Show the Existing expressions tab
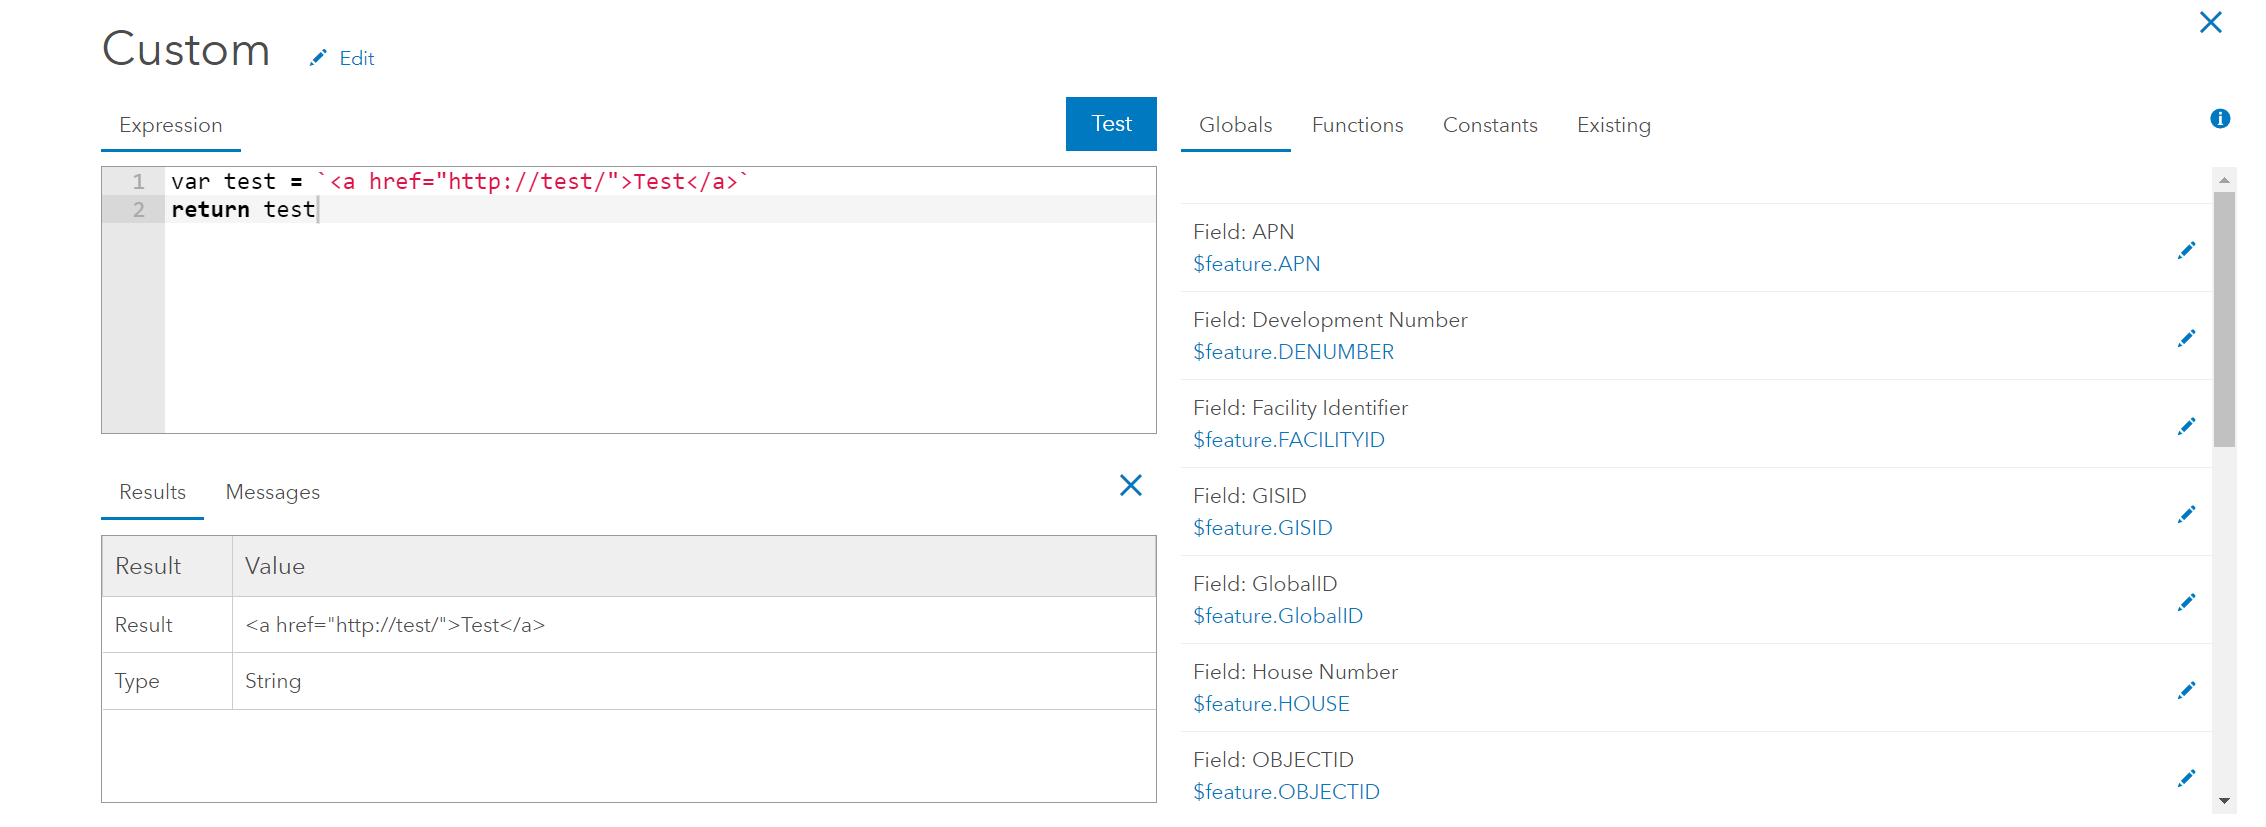The height and width of the screenshot is (827, 2266). click(x=1613, y=125)
